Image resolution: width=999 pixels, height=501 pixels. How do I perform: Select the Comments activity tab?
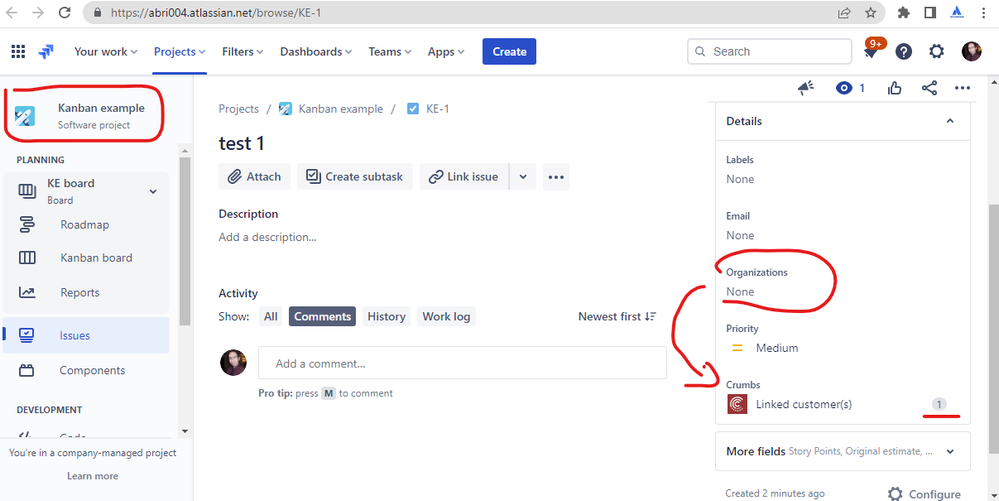coord(322,316)
